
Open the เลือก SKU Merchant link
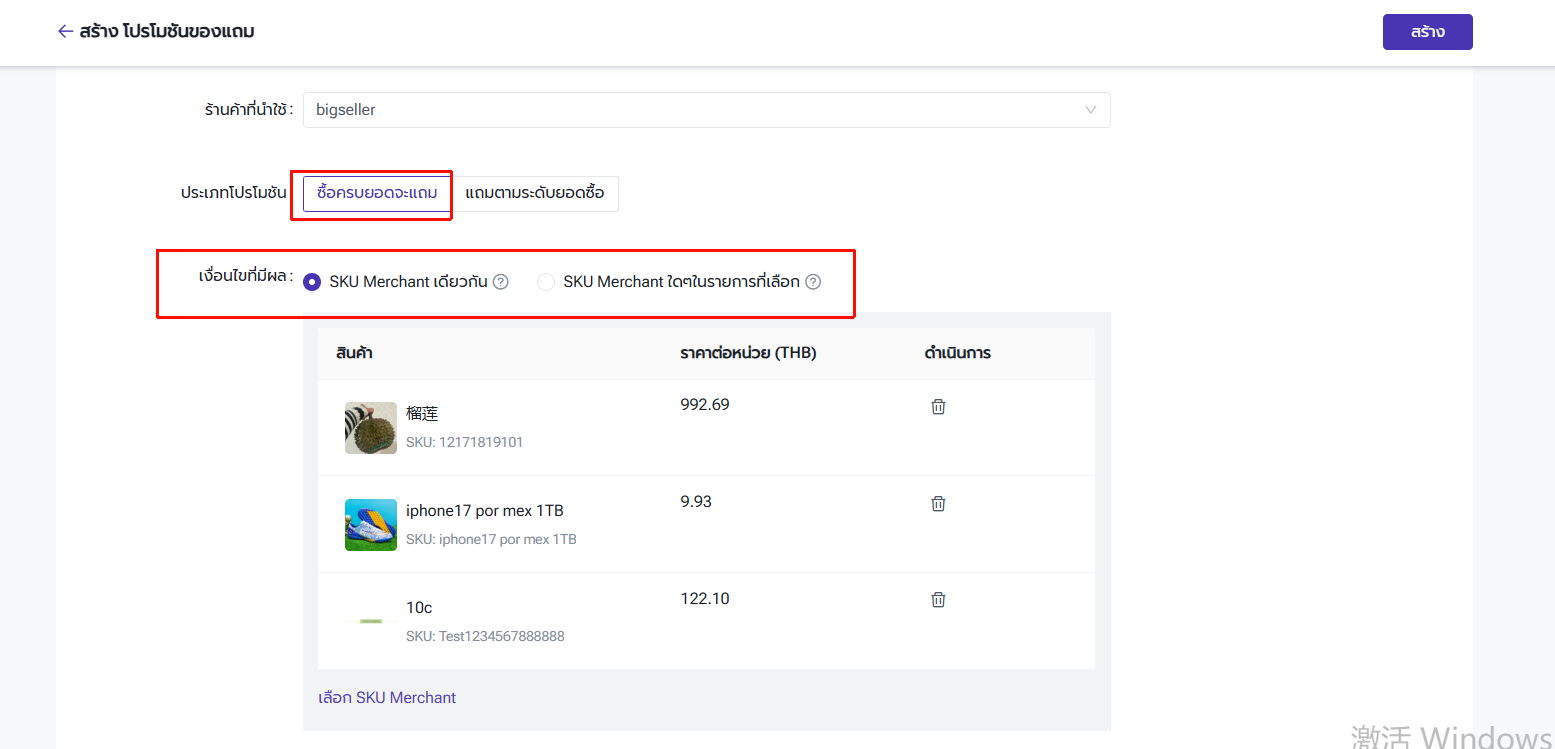tap(387, 697)
